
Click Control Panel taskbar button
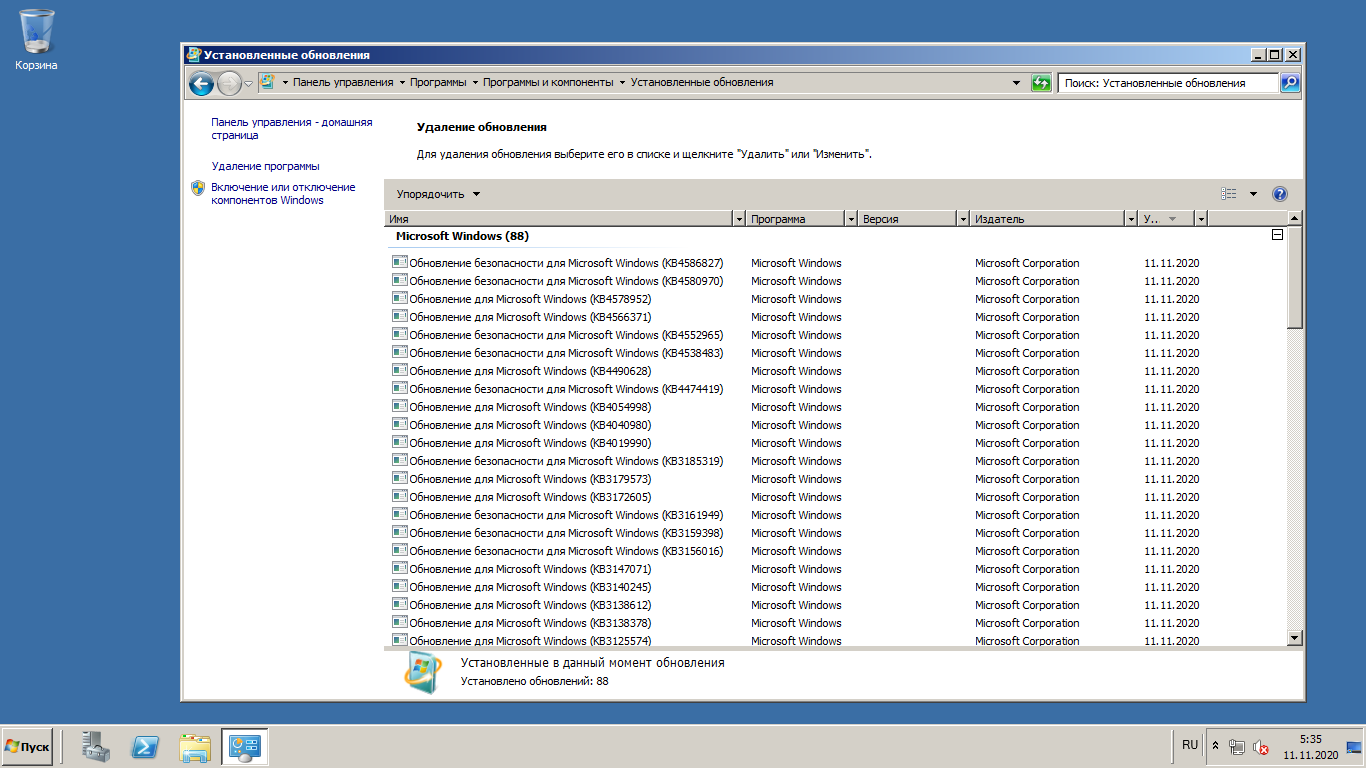click(244, 747)
